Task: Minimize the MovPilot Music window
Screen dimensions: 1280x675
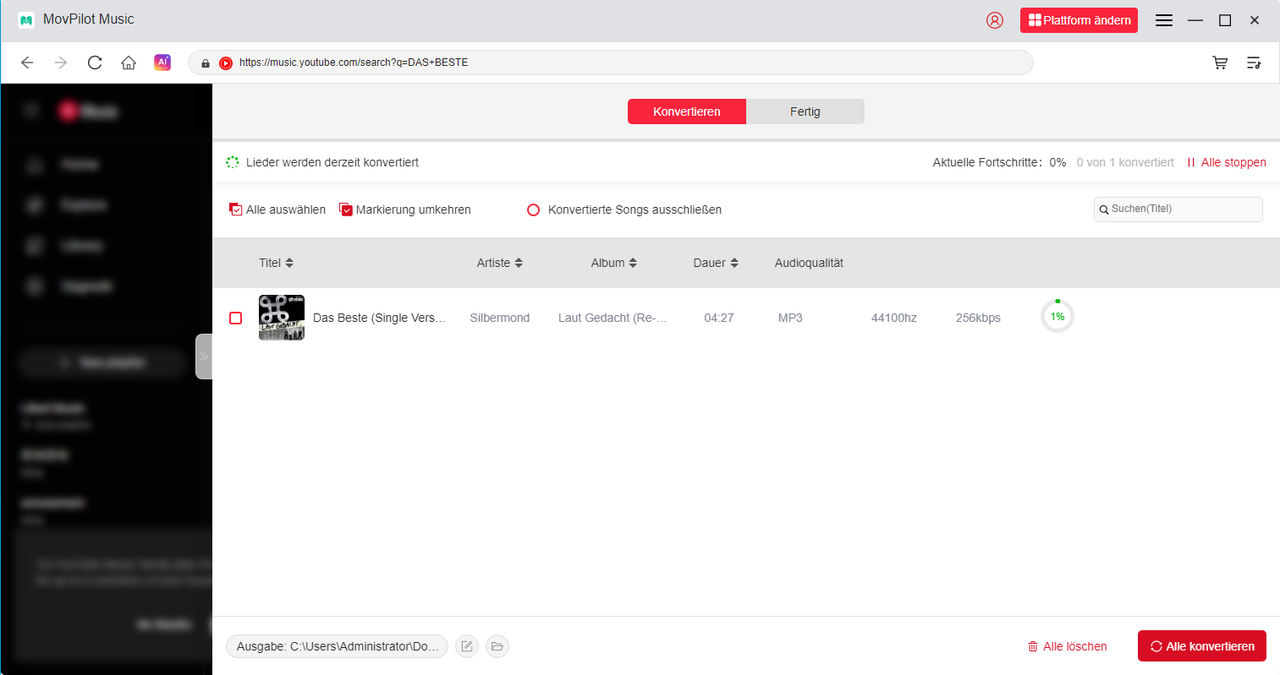Action: pyautogui.click(x=1194, y=20)
